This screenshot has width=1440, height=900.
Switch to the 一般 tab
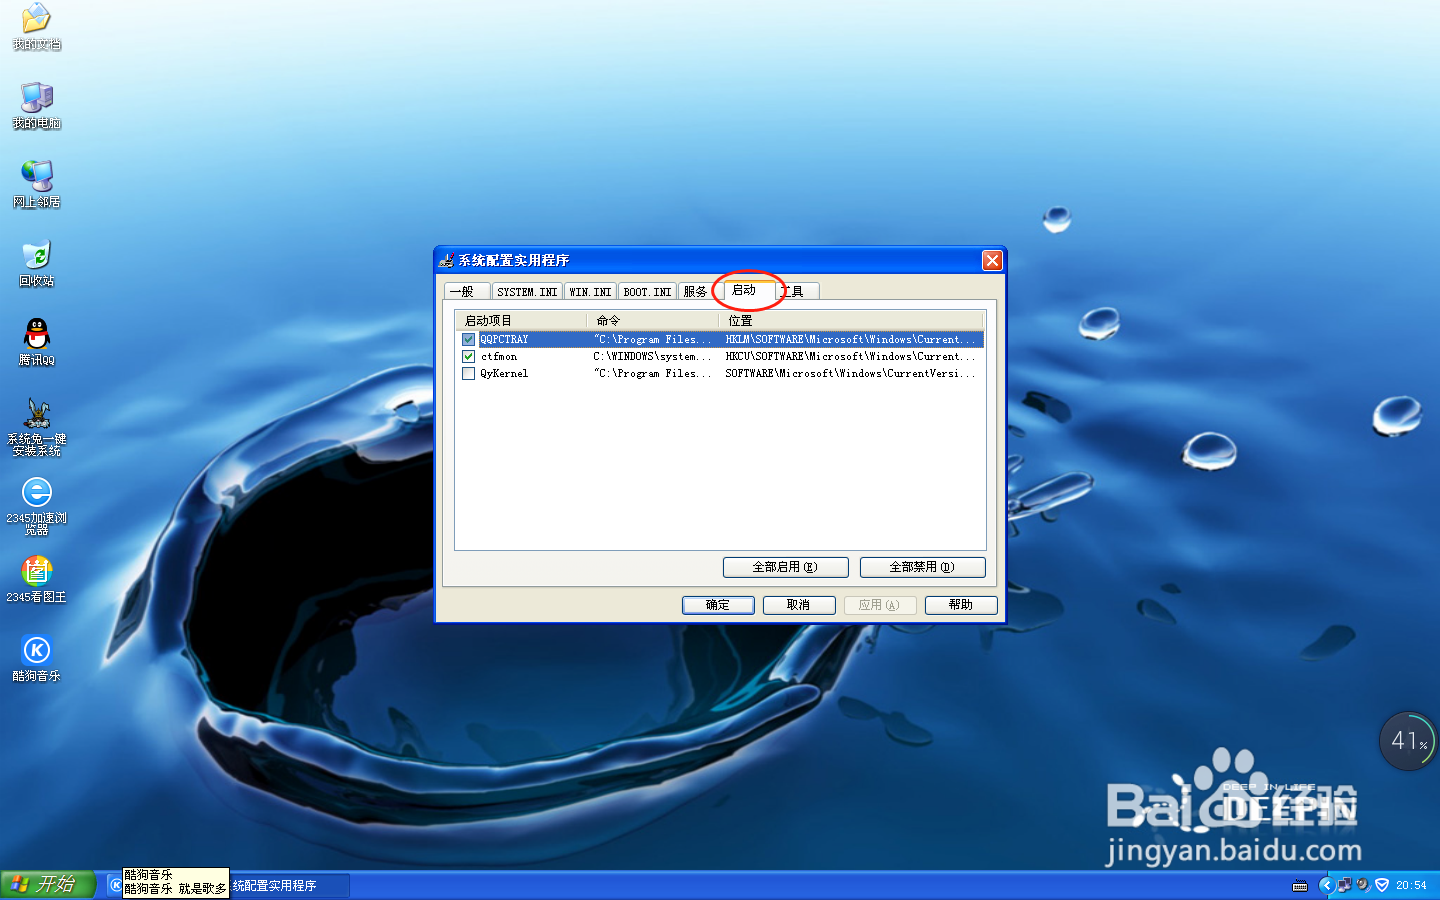click(466, 291)
